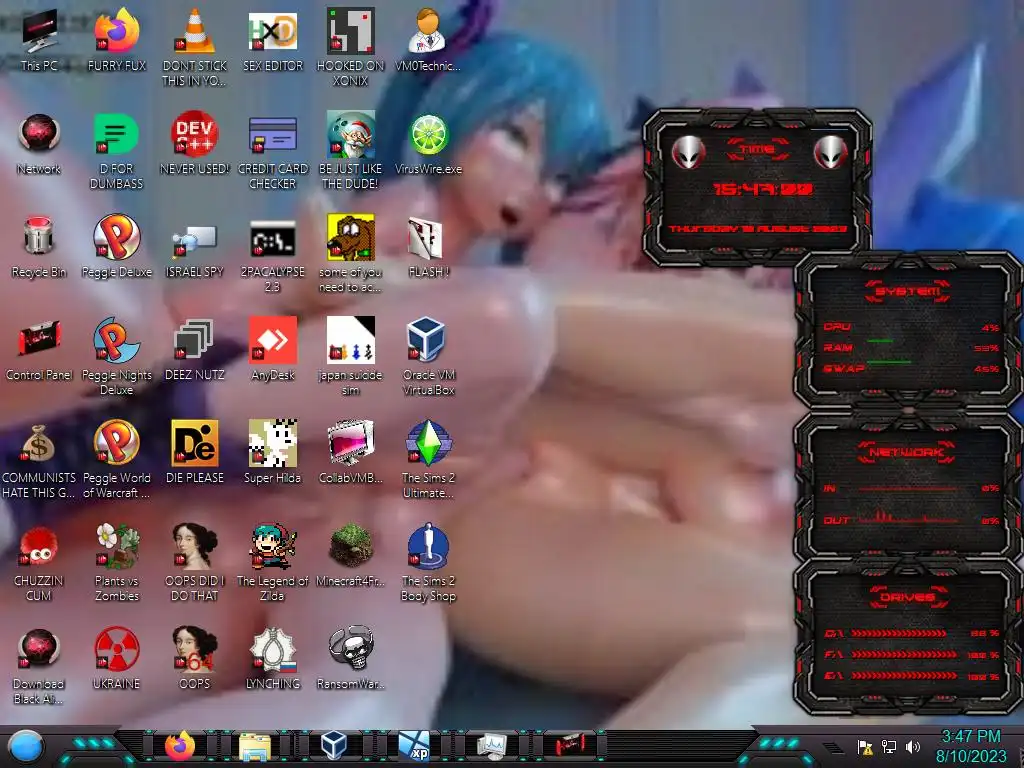Open the red control panel taskbar icon
This screenshot has width=1024, height=768.
[x=569, y=744]
